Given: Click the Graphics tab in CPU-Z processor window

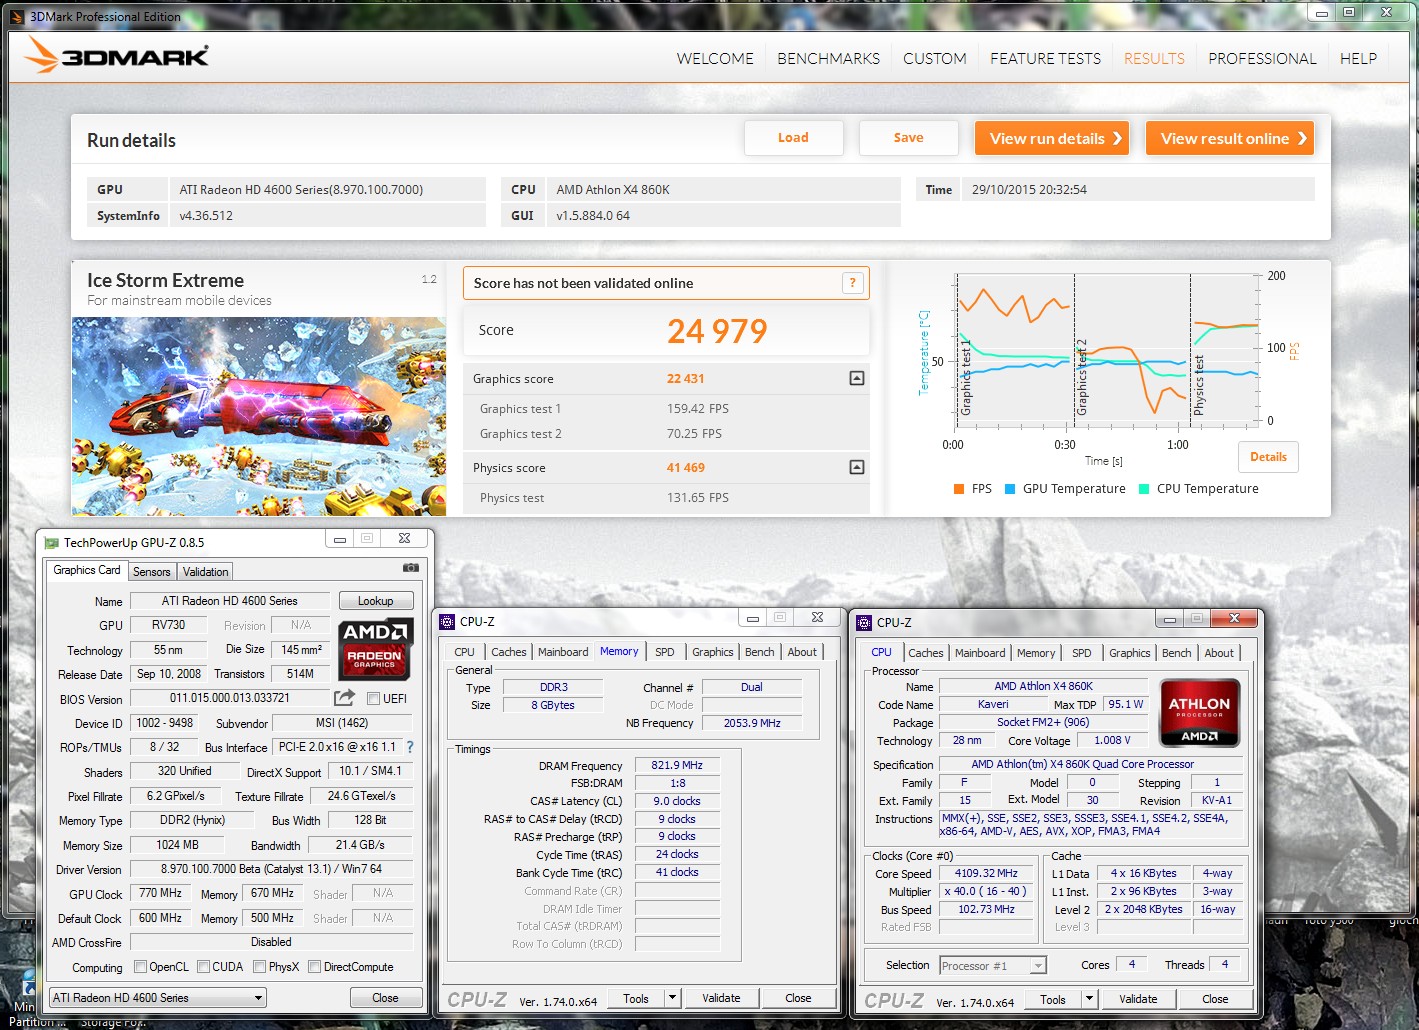Looking at the screenshot, I should 1130,653.
